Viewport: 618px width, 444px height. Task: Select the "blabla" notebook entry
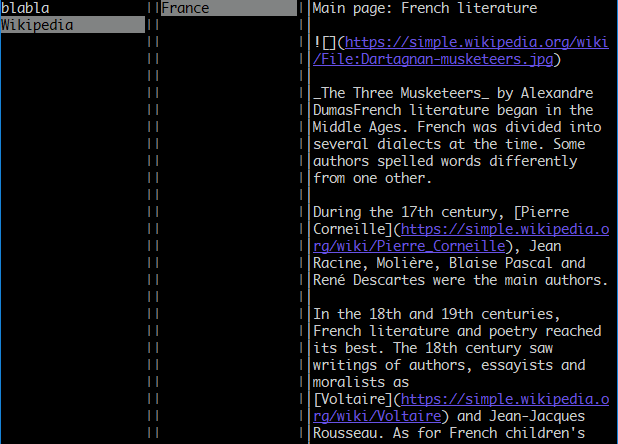coord(25,8)
